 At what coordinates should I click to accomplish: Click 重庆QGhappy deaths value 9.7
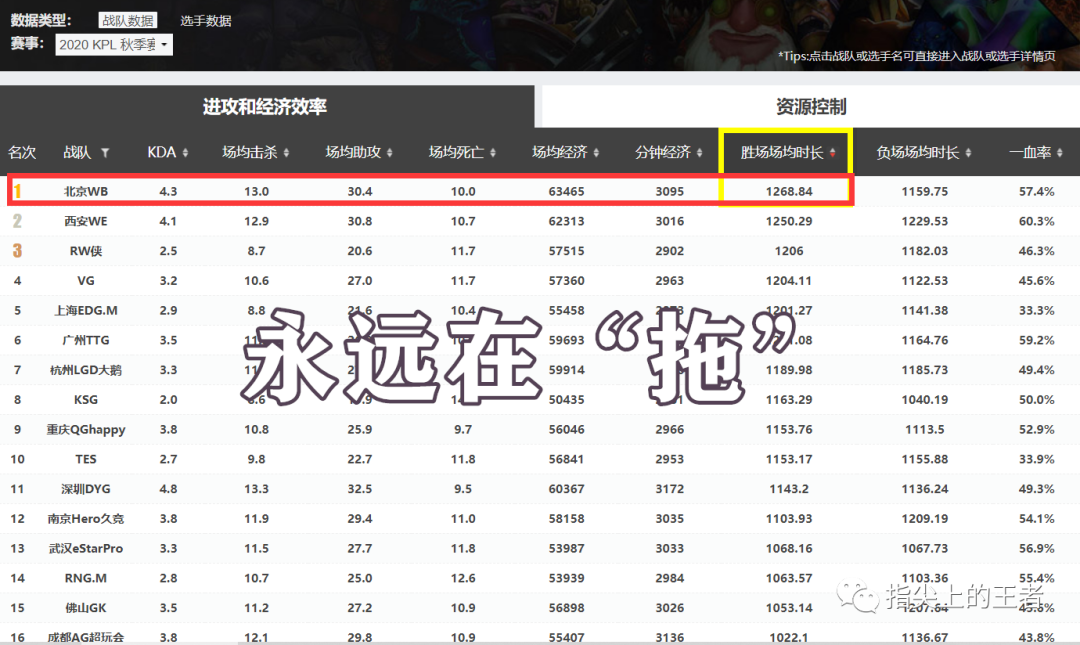coord(463,429)
